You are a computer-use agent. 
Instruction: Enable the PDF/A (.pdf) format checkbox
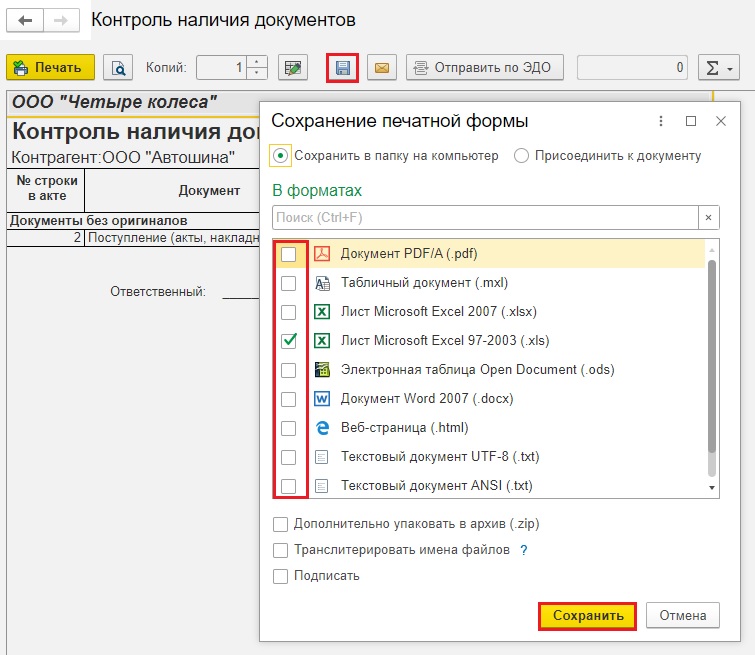[288, 255]
